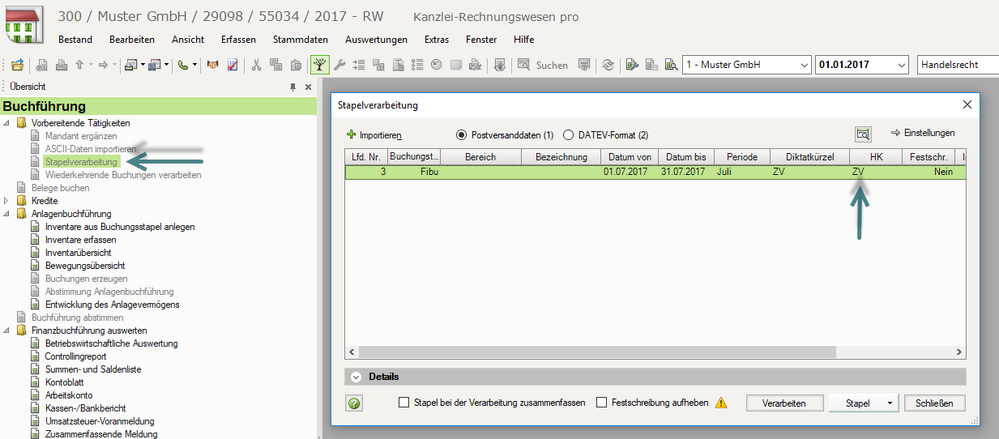
Task: Click the green help question mark icon
Action: pyautogui.click(x=354, y=403)
